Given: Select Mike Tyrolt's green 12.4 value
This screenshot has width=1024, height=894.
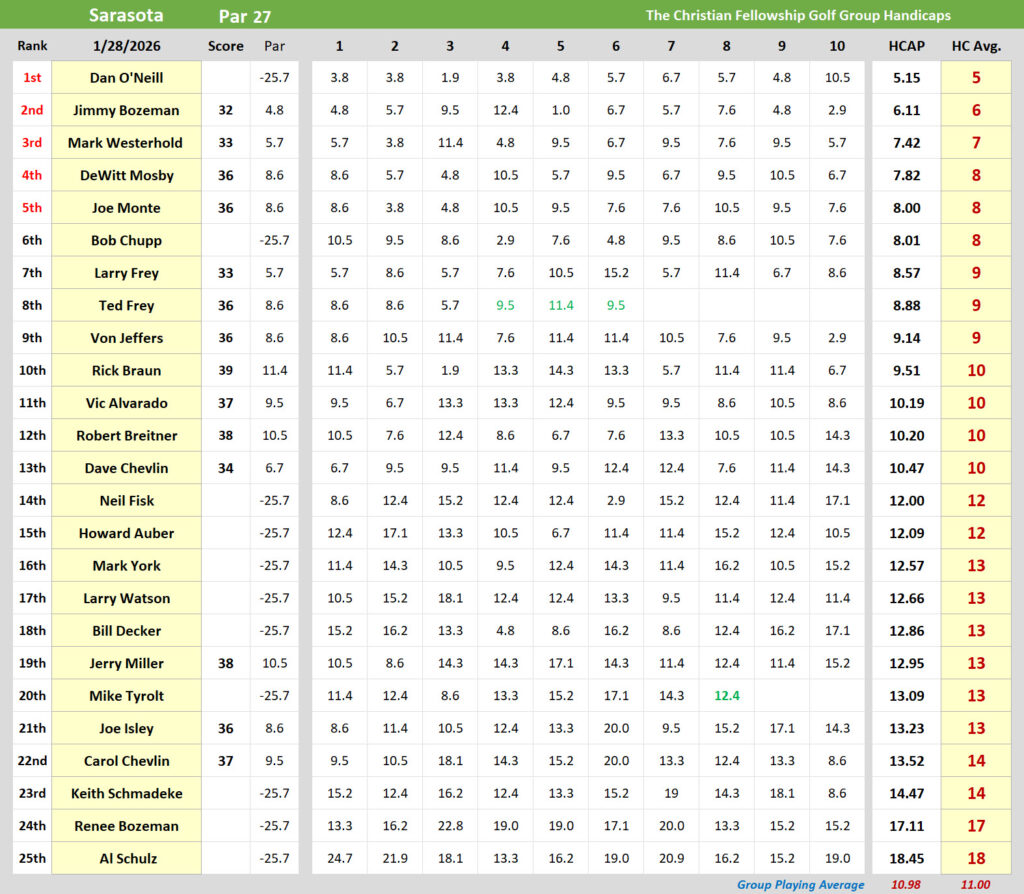Looking at the screenshot, I should click(726, 696).
